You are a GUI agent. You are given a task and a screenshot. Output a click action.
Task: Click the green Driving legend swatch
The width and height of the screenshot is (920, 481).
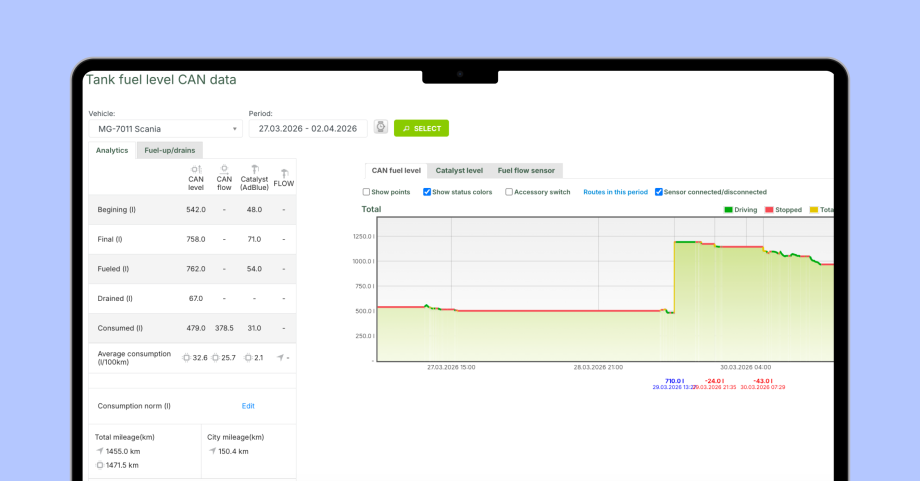[728, 210]
